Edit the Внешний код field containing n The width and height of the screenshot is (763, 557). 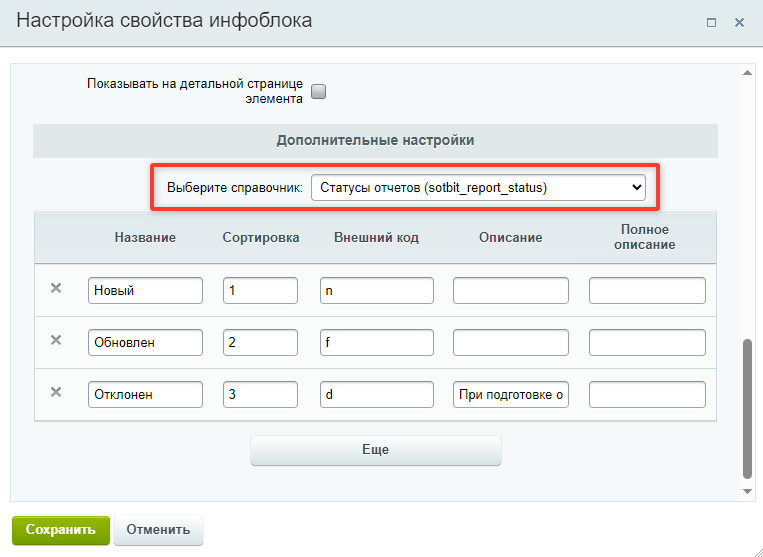[x=377, y=290]
